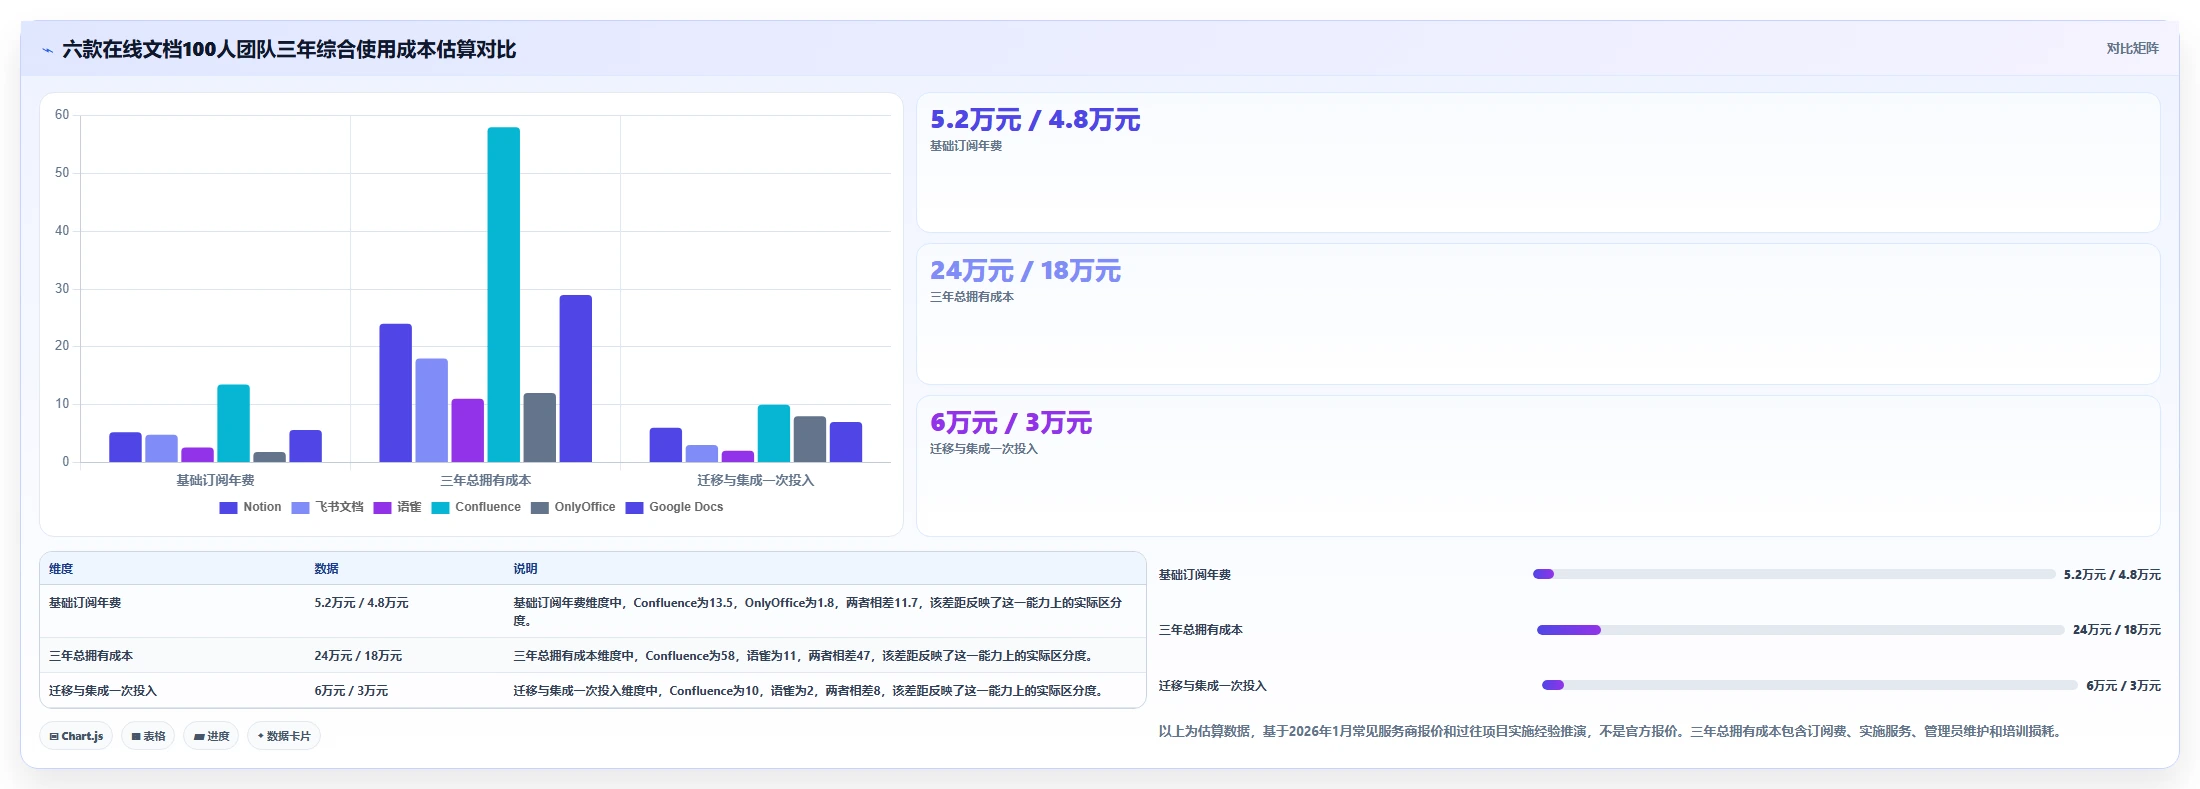Select the 6万元 / 3万元 data card

(x=1538, y=466)
